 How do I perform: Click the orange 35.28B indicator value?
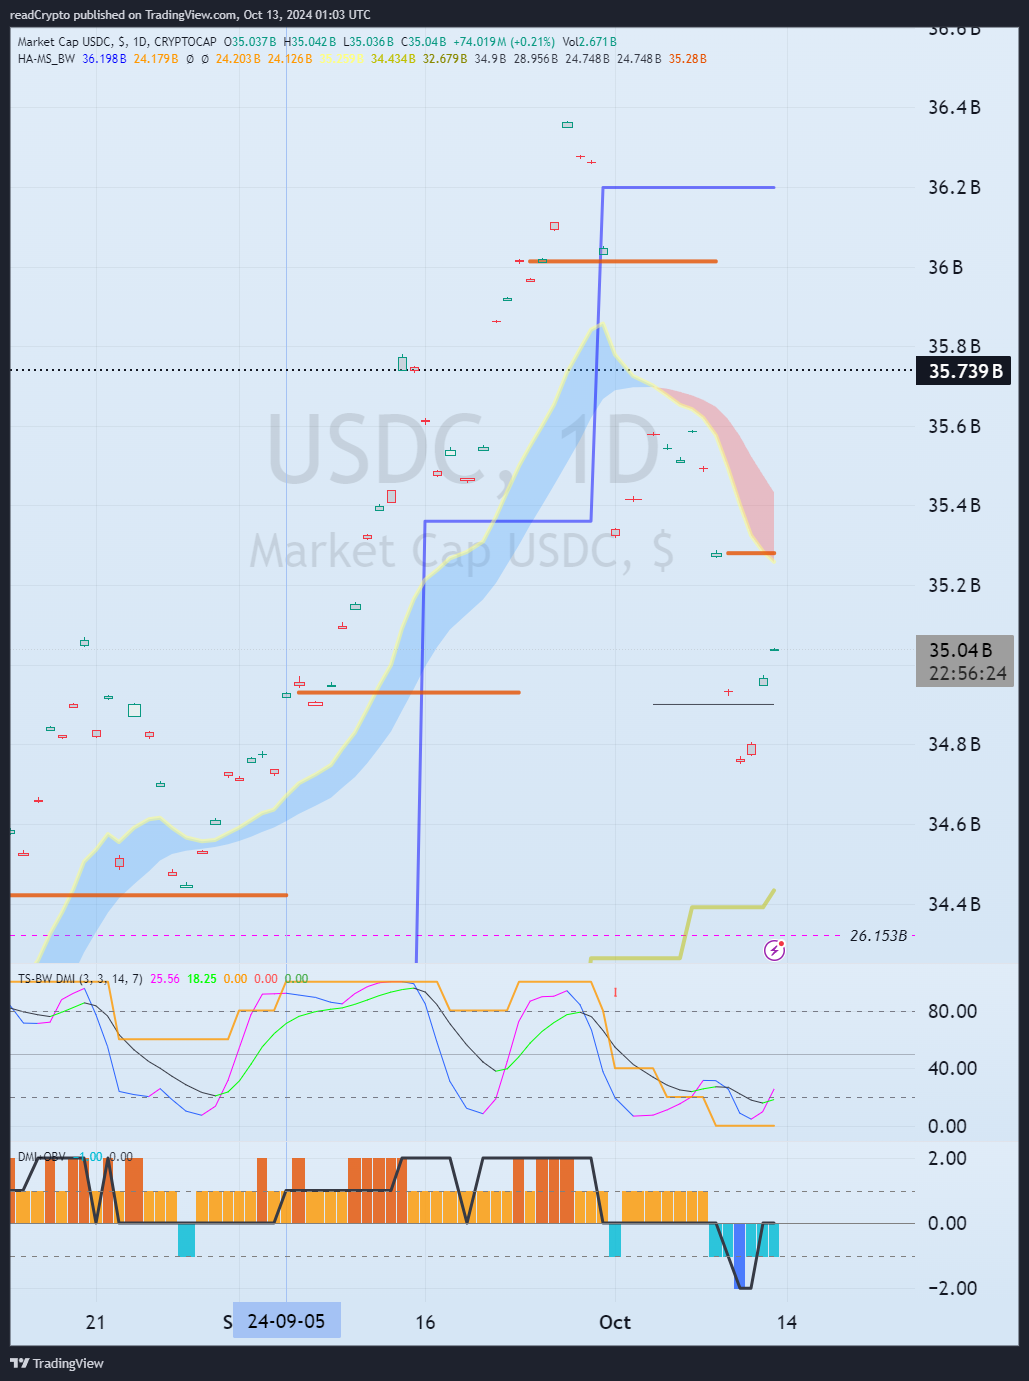688,59
